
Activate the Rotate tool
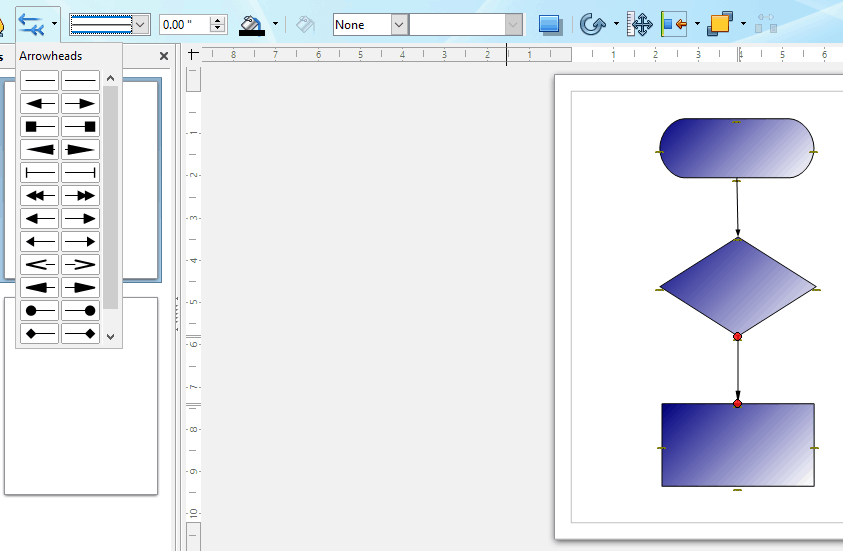click(592, 25)
